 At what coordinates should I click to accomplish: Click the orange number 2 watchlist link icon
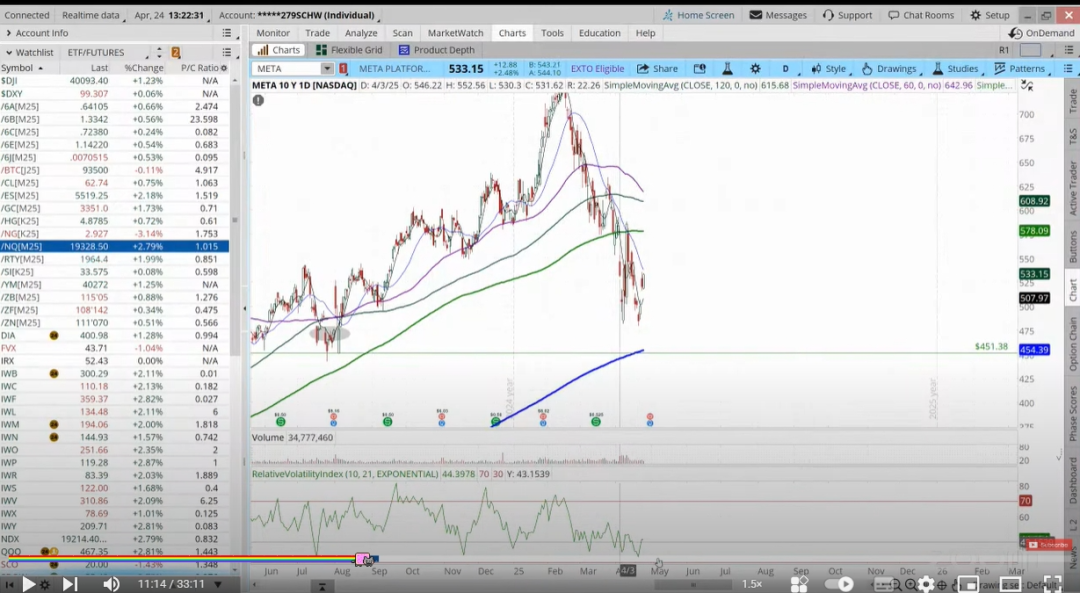point(176,52)
